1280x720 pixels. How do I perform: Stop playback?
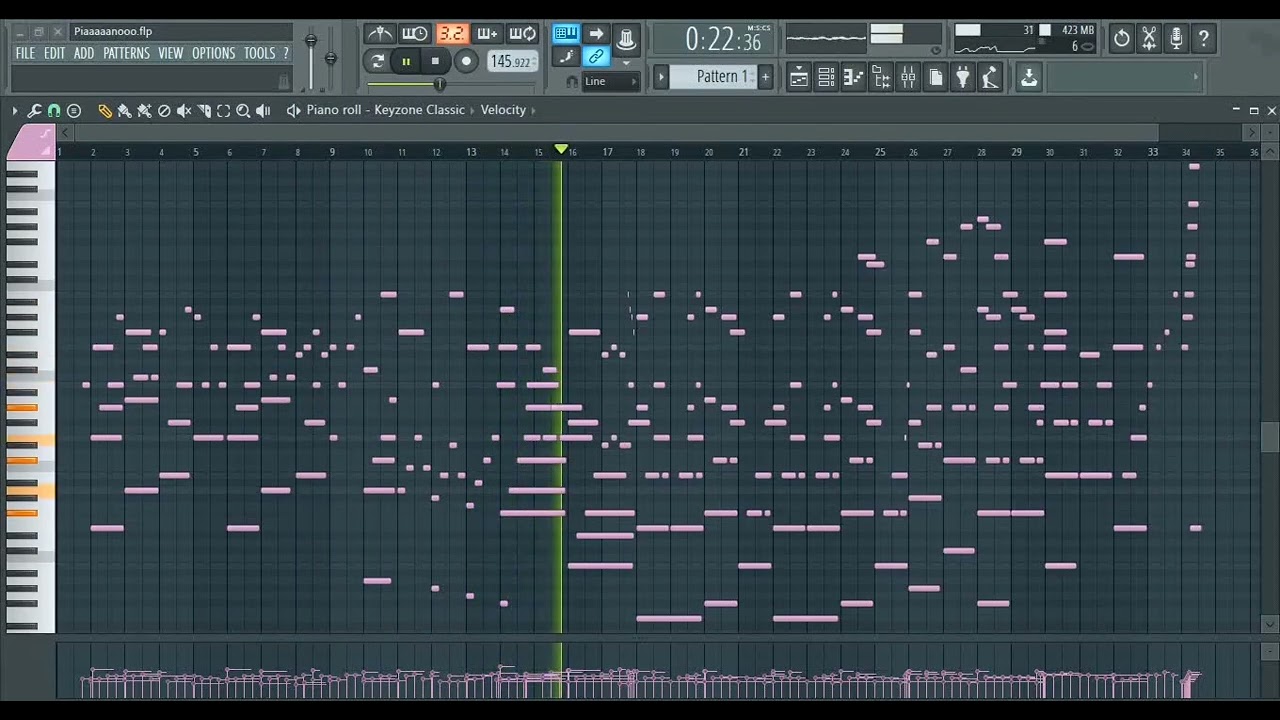[x=435, y=61]
